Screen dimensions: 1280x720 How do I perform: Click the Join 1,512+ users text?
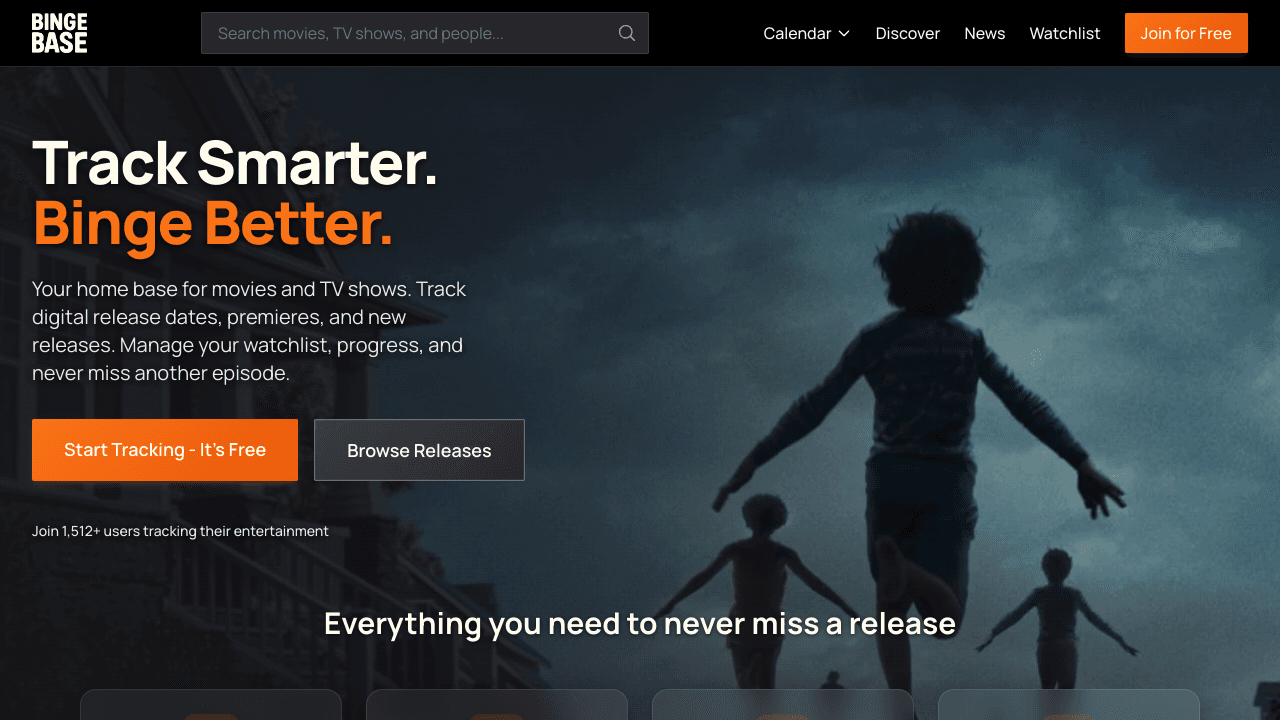[x=180, y=531]
